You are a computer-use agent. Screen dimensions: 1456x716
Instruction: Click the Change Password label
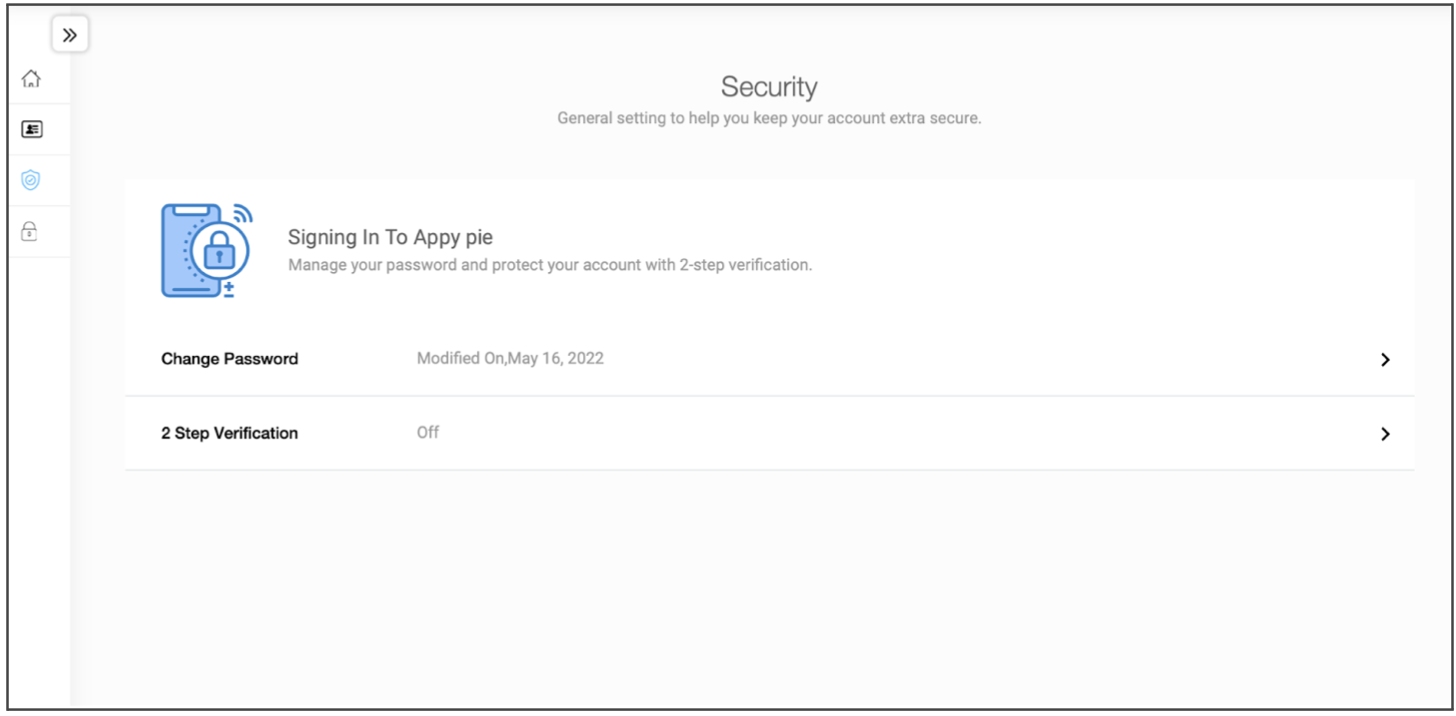[x=229, y=359]
